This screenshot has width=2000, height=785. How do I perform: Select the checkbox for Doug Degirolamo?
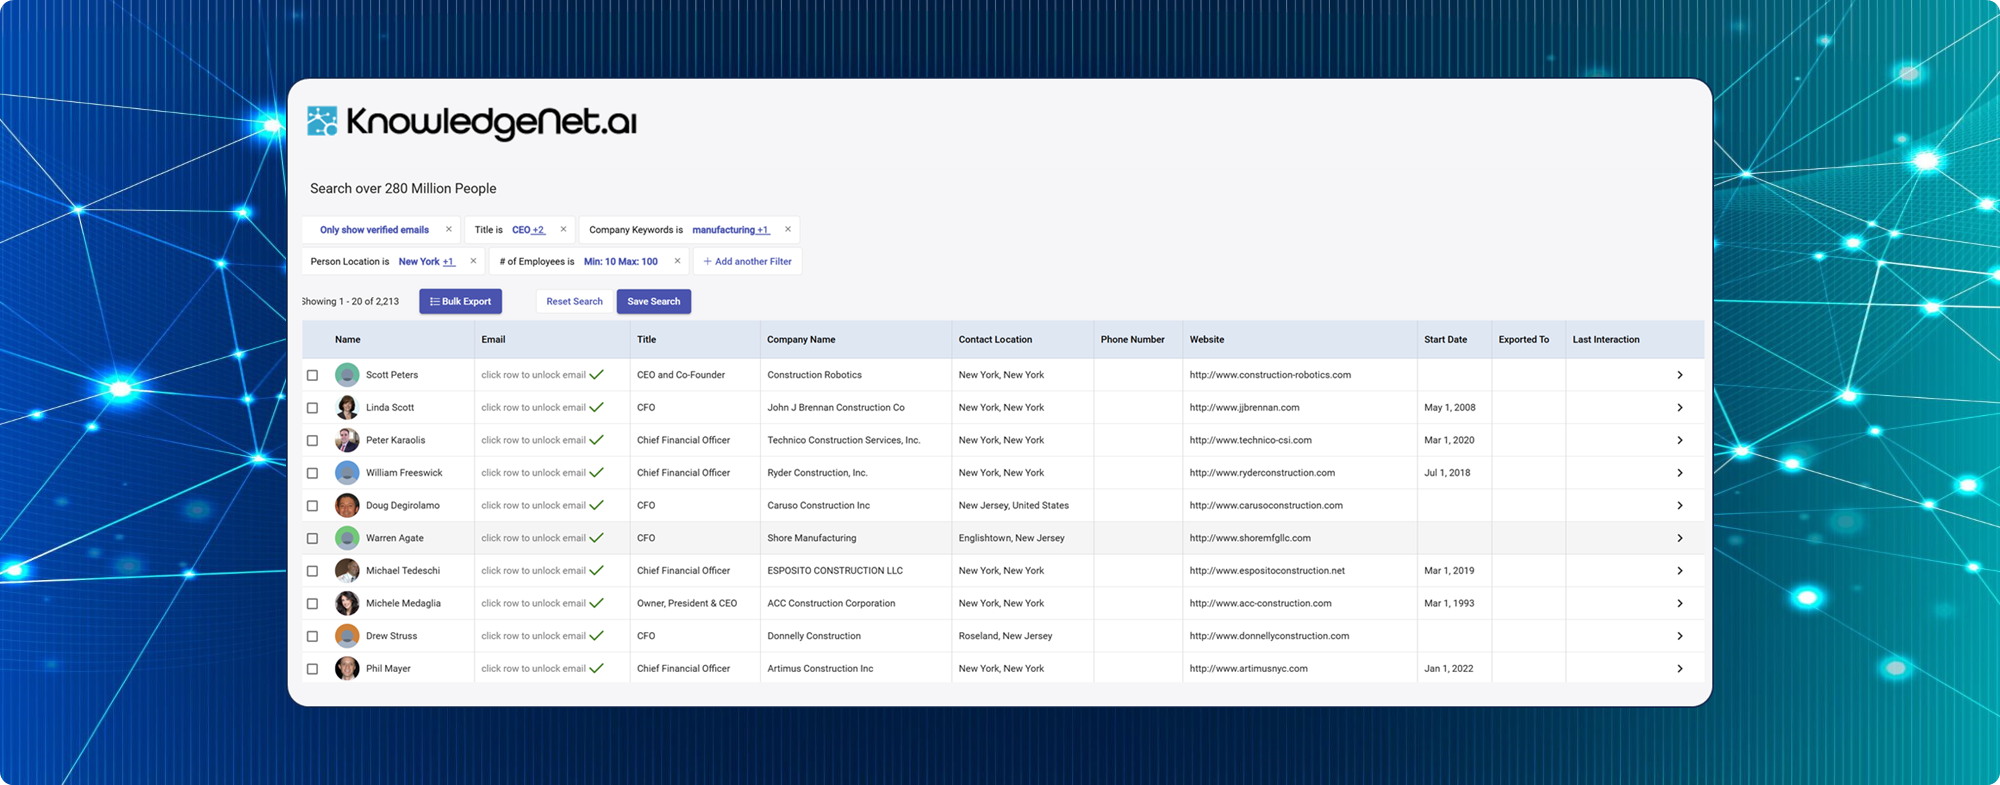coord(312,506)
